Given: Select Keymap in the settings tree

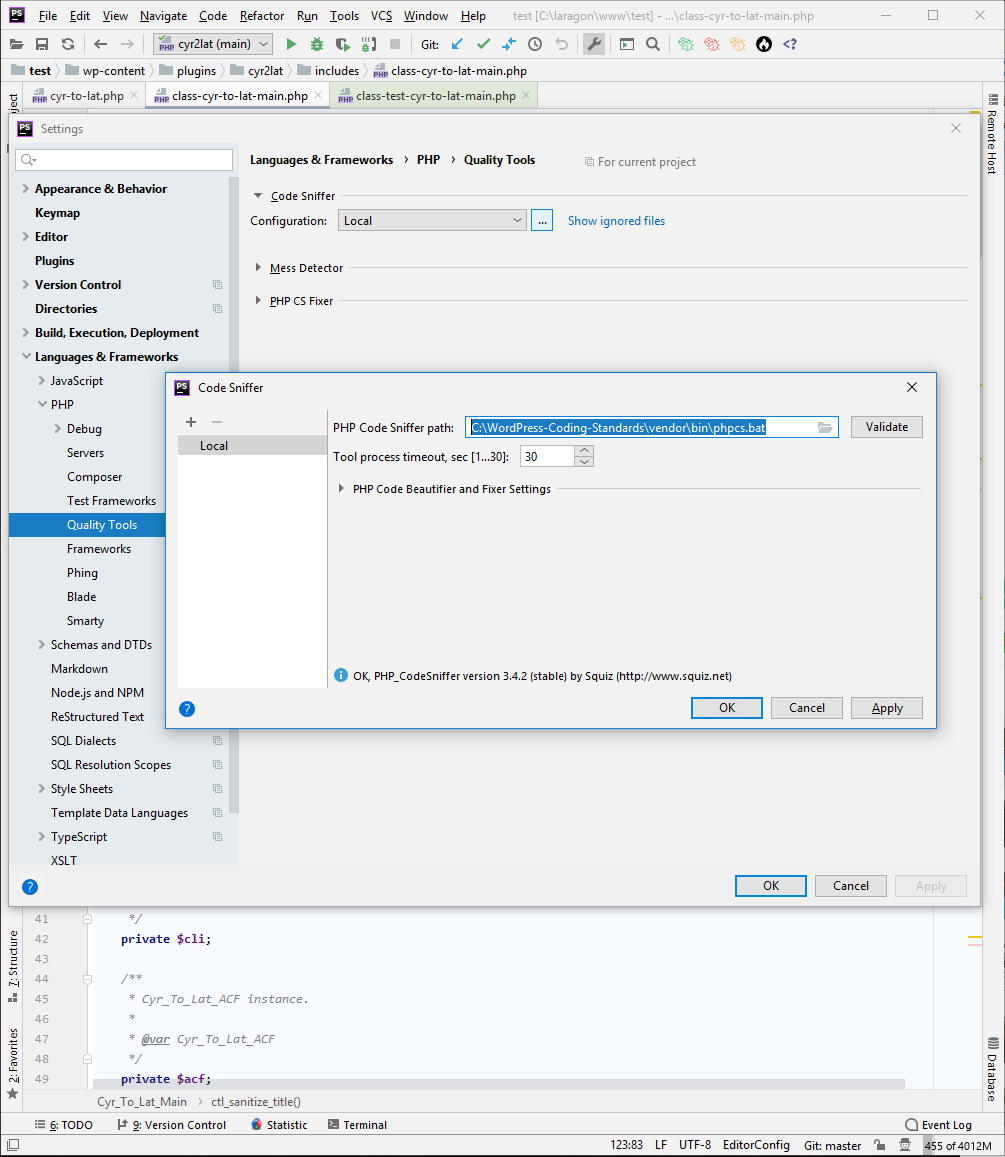Looking at the screenshot, I should click(58, 213).
